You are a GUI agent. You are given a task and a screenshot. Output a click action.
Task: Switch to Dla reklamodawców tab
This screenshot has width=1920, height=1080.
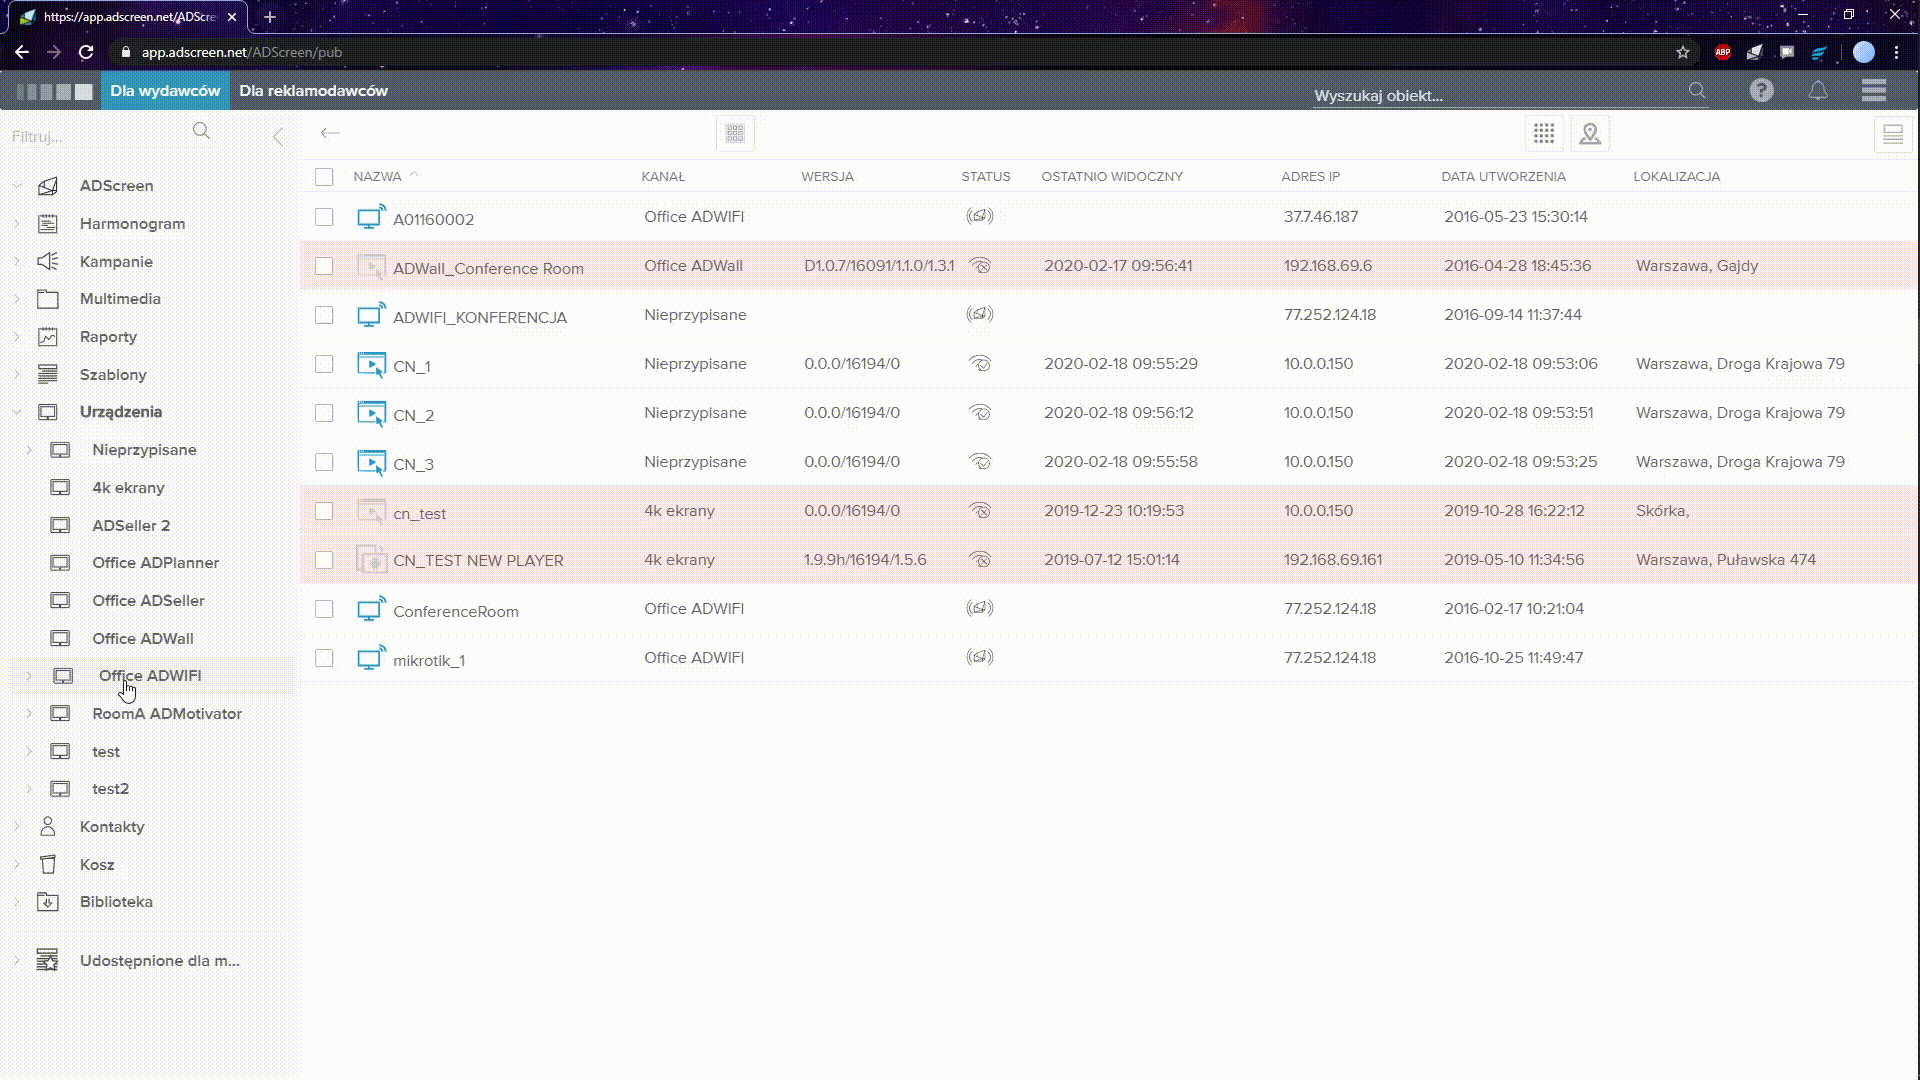click(x=313, y=91)
